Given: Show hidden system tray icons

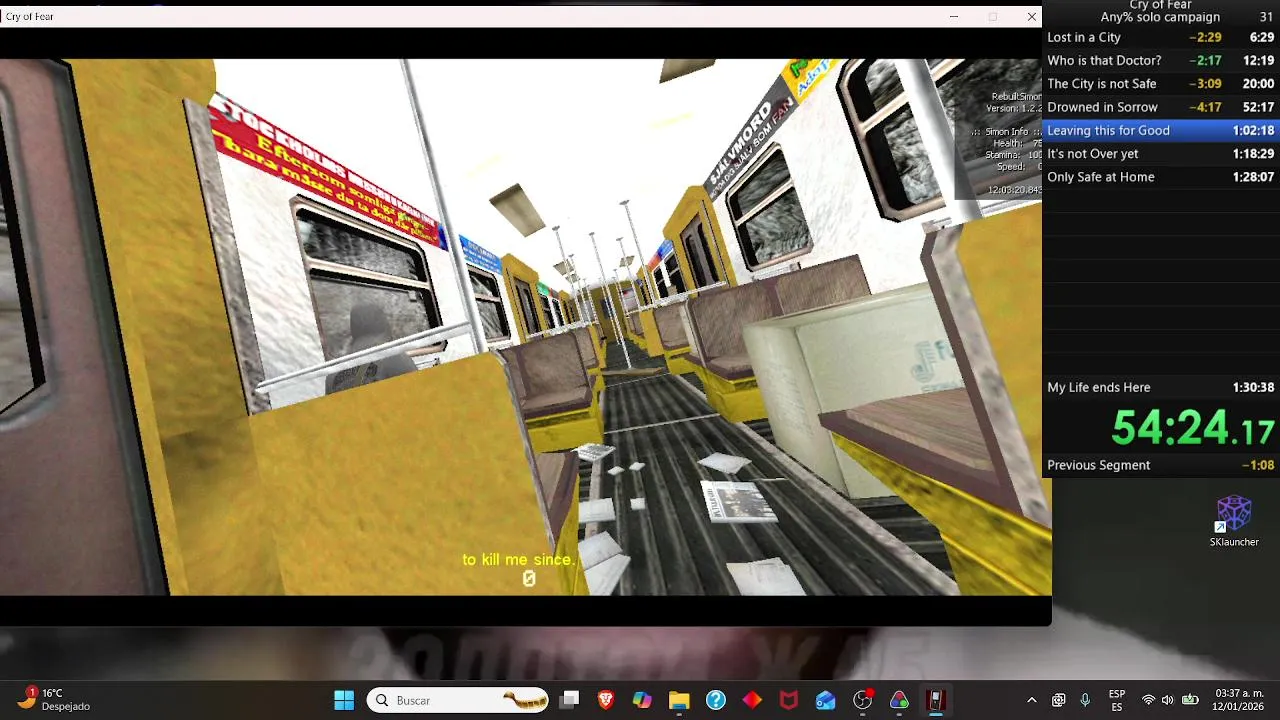Looking at the screenshot, I should click(x=1032, y=700).
